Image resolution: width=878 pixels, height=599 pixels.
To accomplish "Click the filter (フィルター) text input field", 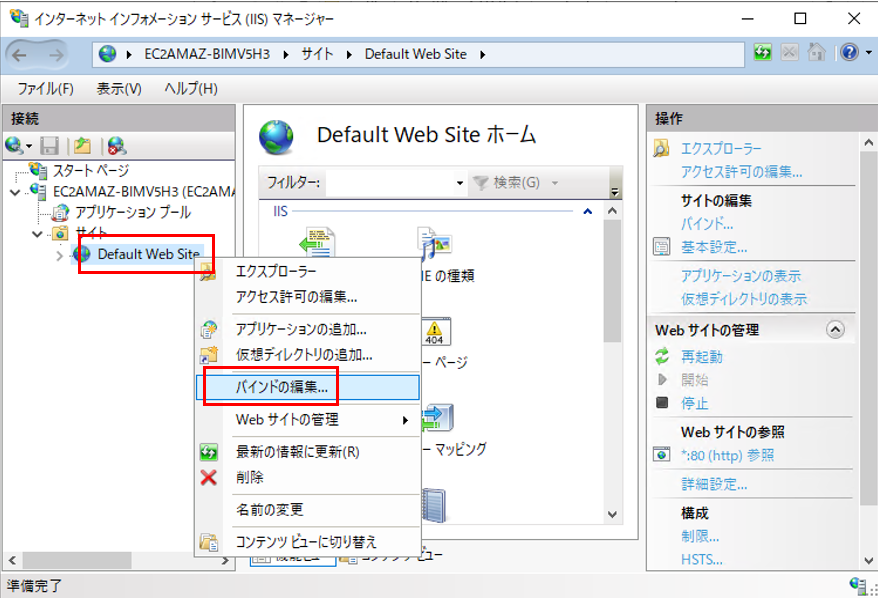I will pyautogui.click(x=390, y=183).
